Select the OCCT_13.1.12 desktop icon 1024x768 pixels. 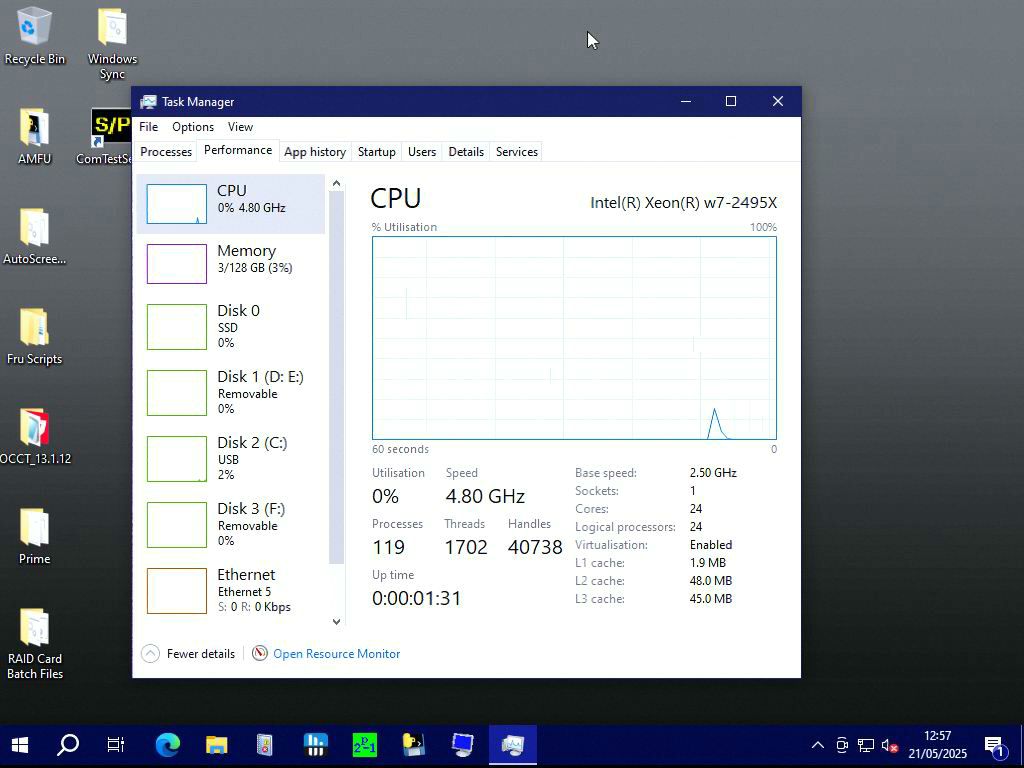pos(35,436)
